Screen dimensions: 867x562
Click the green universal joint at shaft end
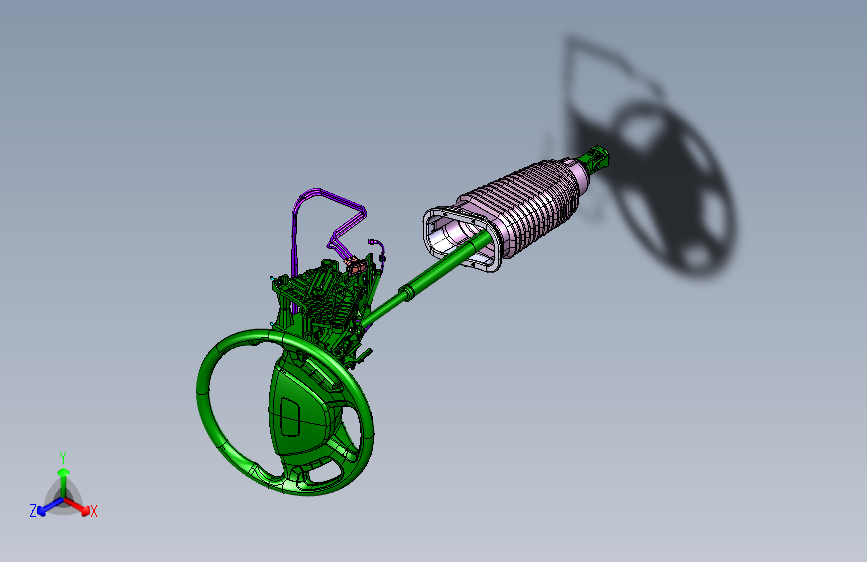click(596, 157)
